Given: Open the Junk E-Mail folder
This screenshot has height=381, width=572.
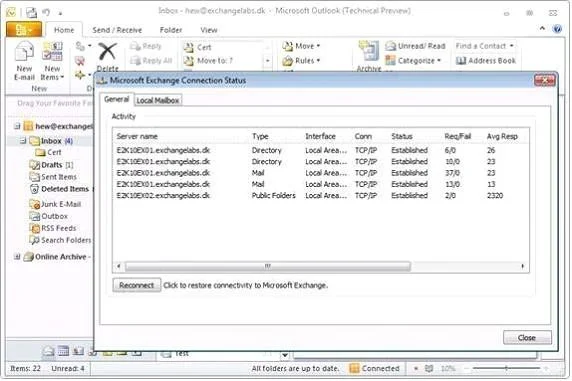Looking at the screenshot, I should pyautogui.click(x=55, y=204).
